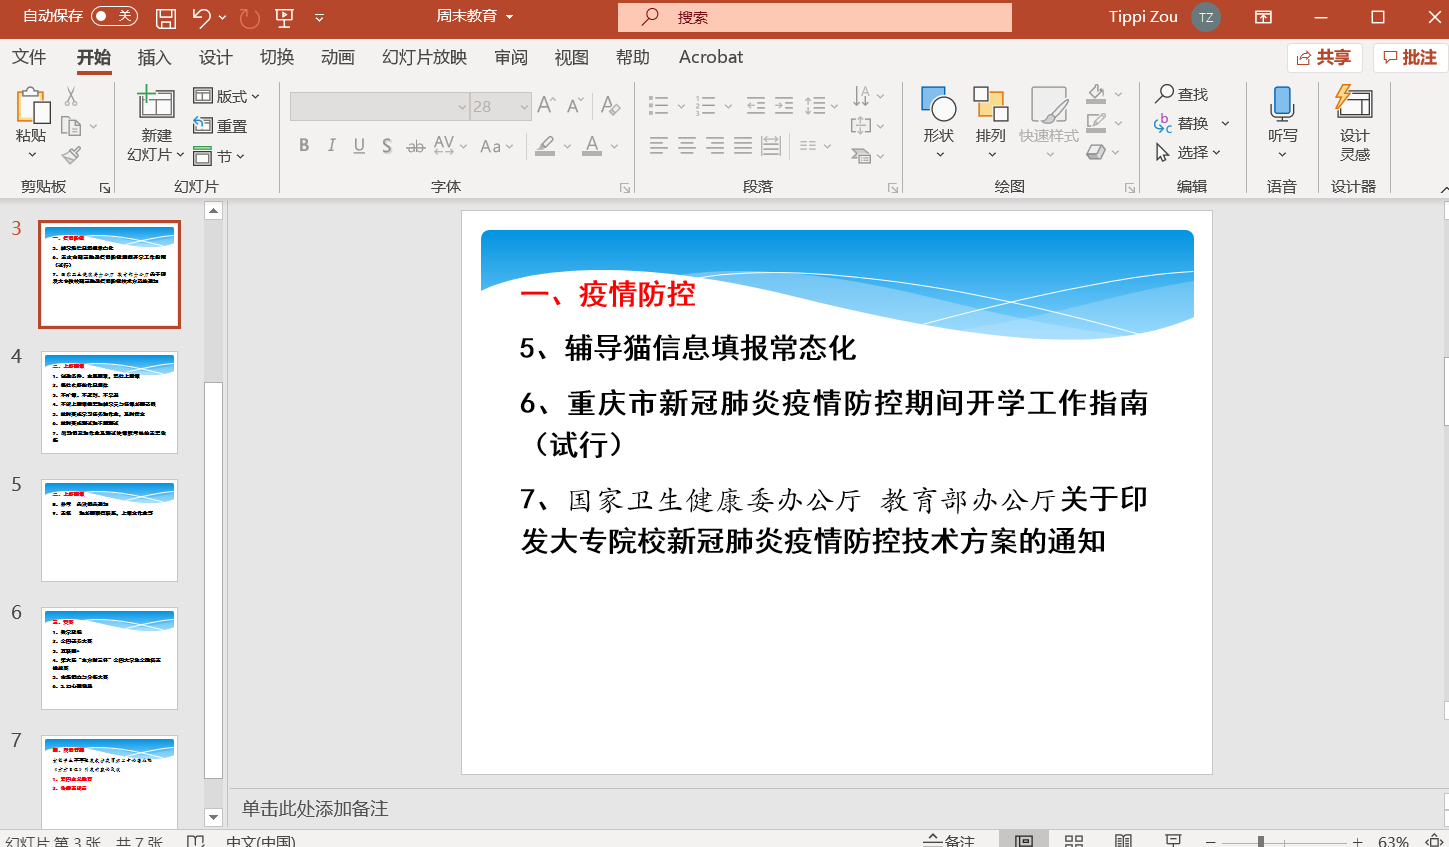Start slideshow from beginning icon
1449x847 pixels.
pyautogui.click(x=285, y=17)
